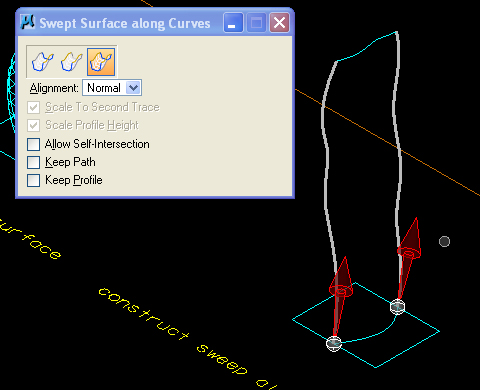Click the right sphere point handle

tap(397, 307)
